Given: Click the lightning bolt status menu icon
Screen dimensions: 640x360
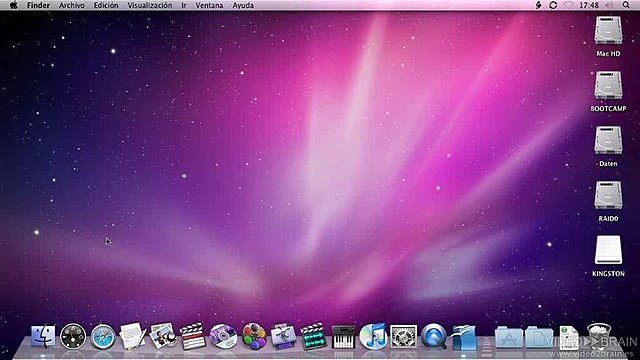Looking at the screenshot, I should [x=538, y=5].
